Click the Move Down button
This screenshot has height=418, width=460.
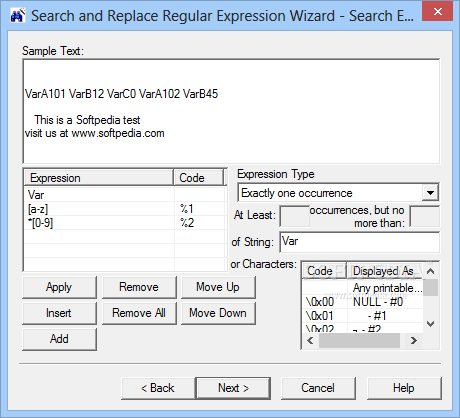click(218, 313)
